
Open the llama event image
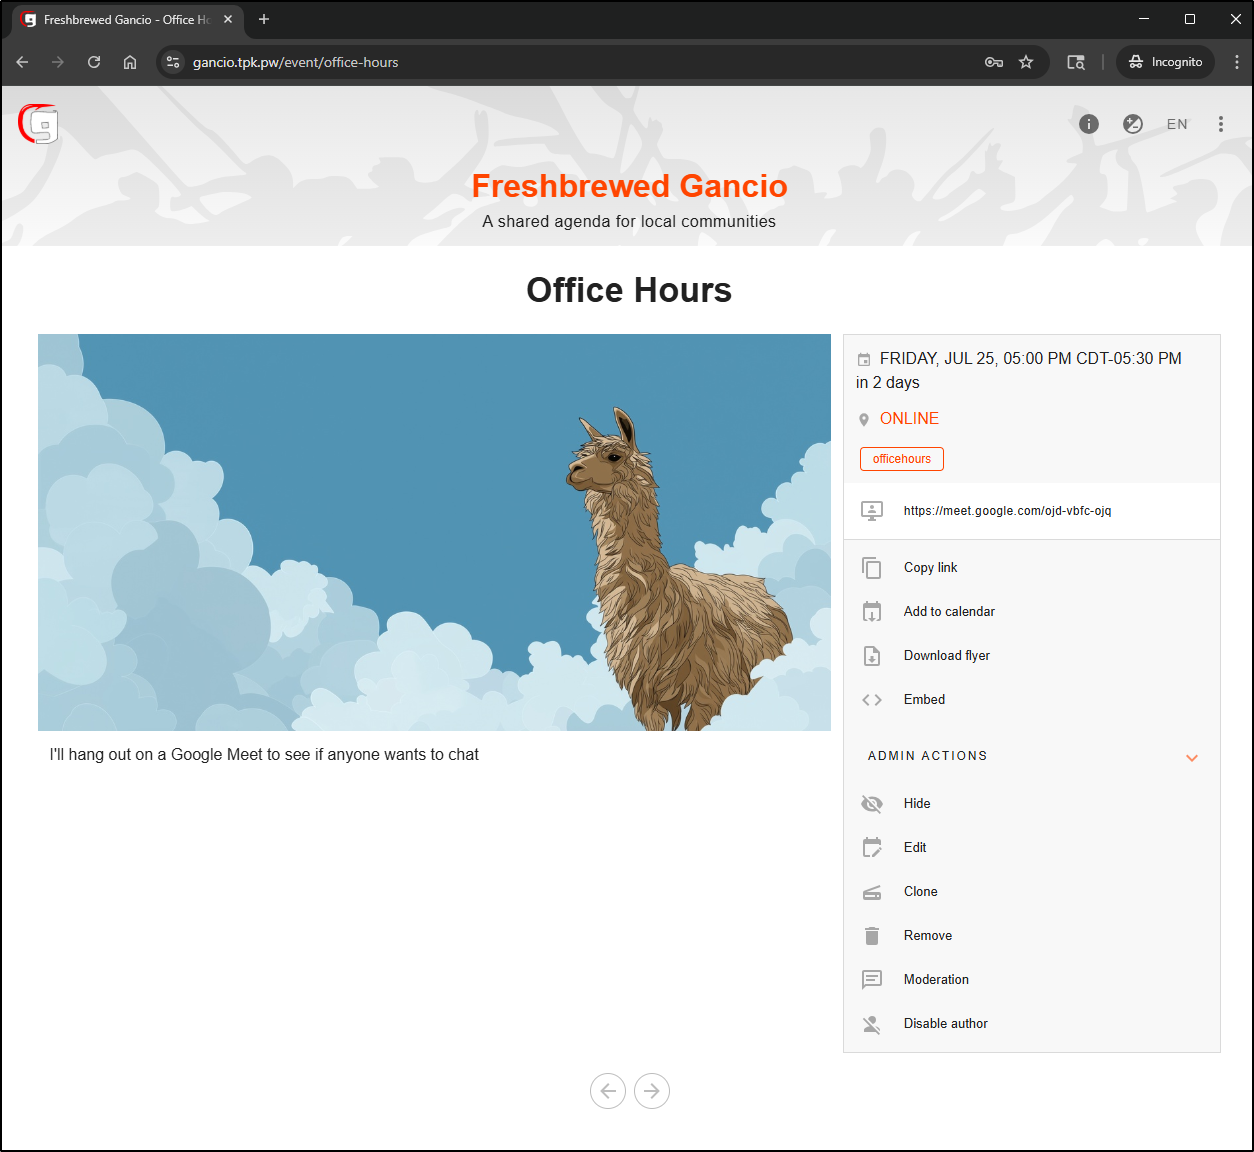pyautogui.click(x=434, y=532)
